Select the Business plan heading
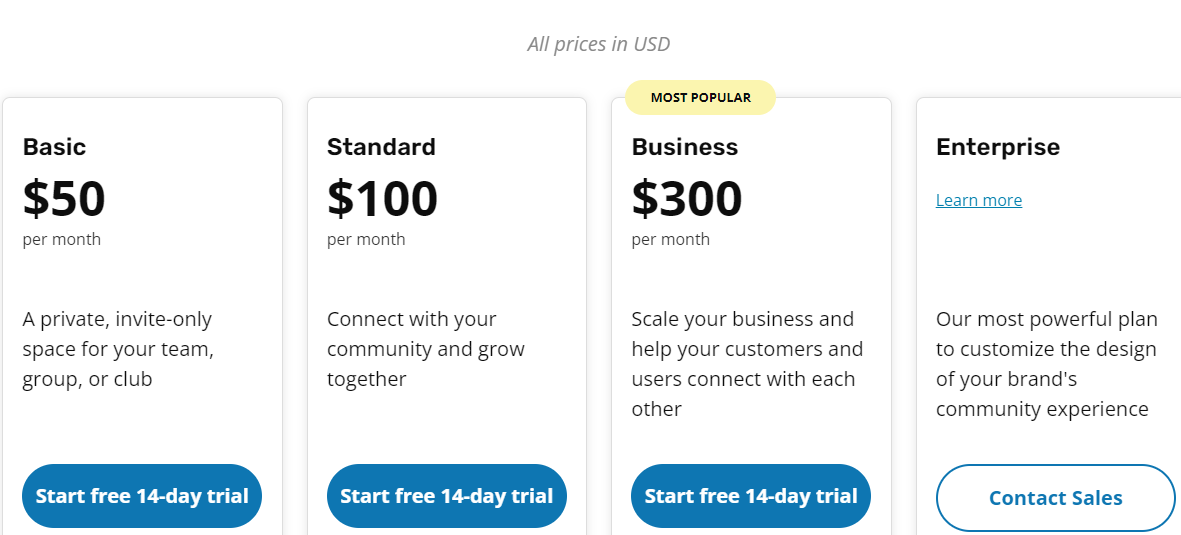Screen dimensions: 1181x535 (x=685, y=146)
